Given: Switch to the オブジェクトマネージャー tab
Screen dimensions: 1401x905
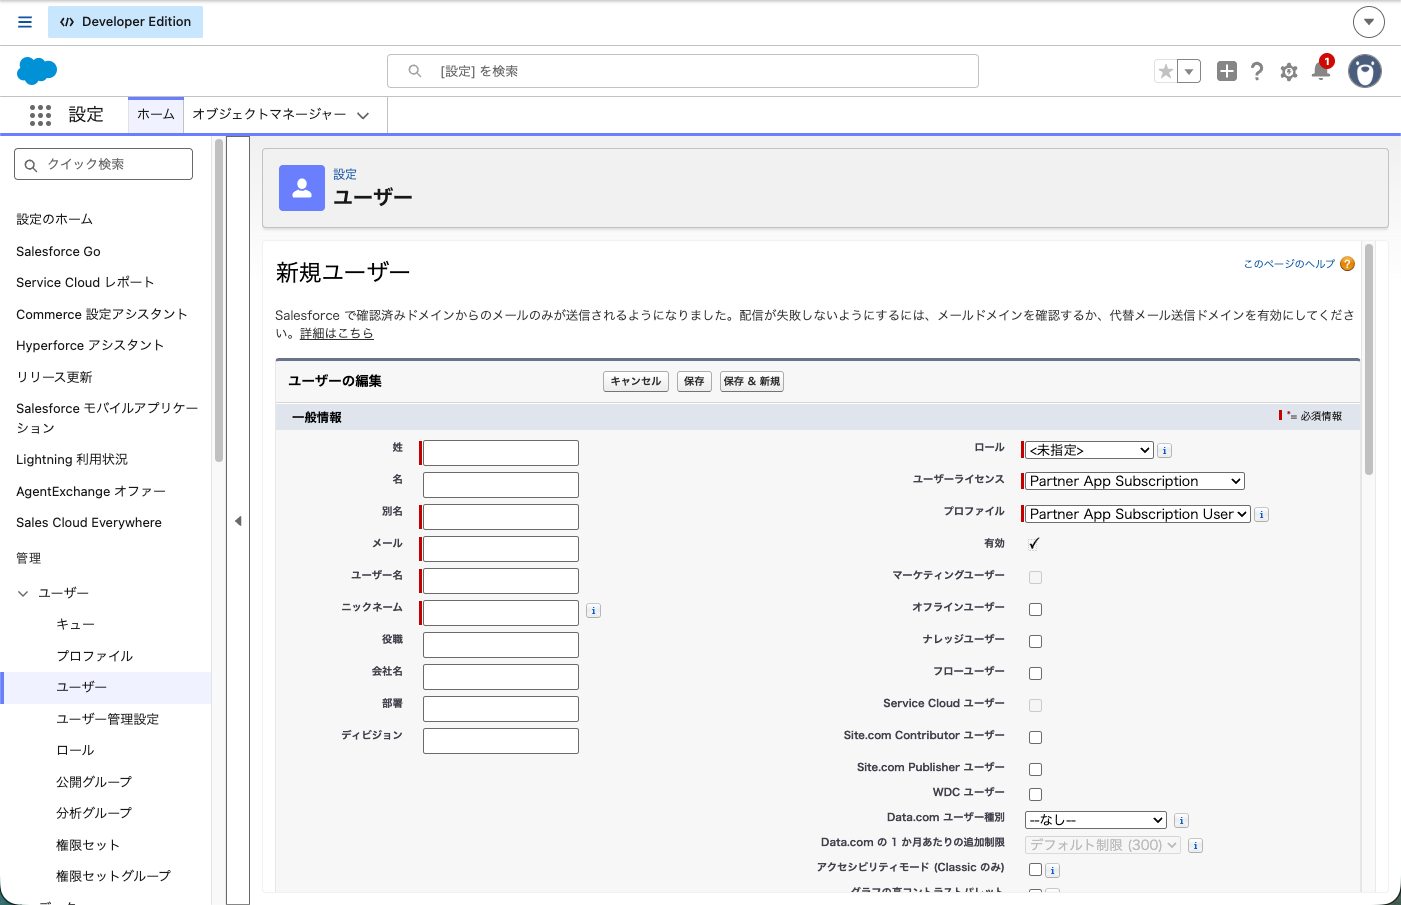Looking at the screenshot, I should tap(269, 114).
